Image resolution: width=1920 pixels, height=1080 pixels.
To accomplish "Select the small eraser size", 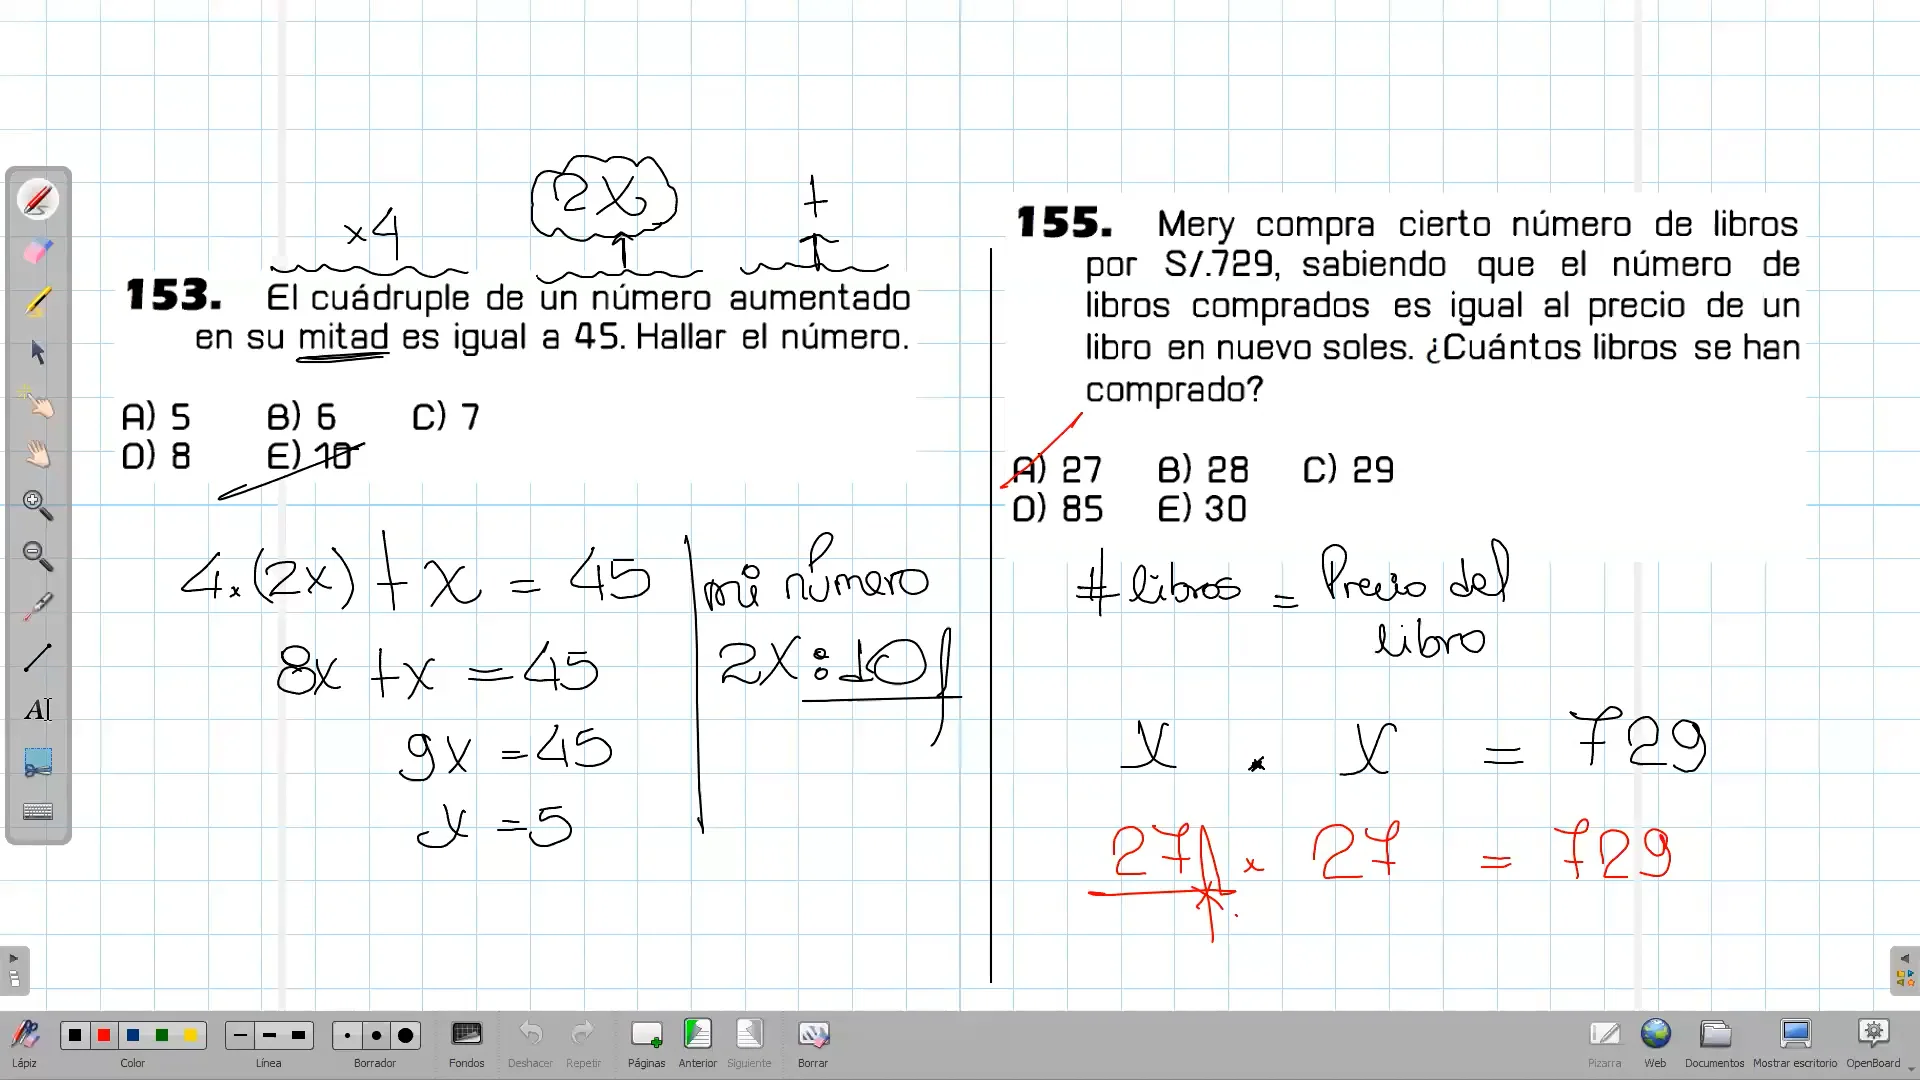I will coord(347,1035).
